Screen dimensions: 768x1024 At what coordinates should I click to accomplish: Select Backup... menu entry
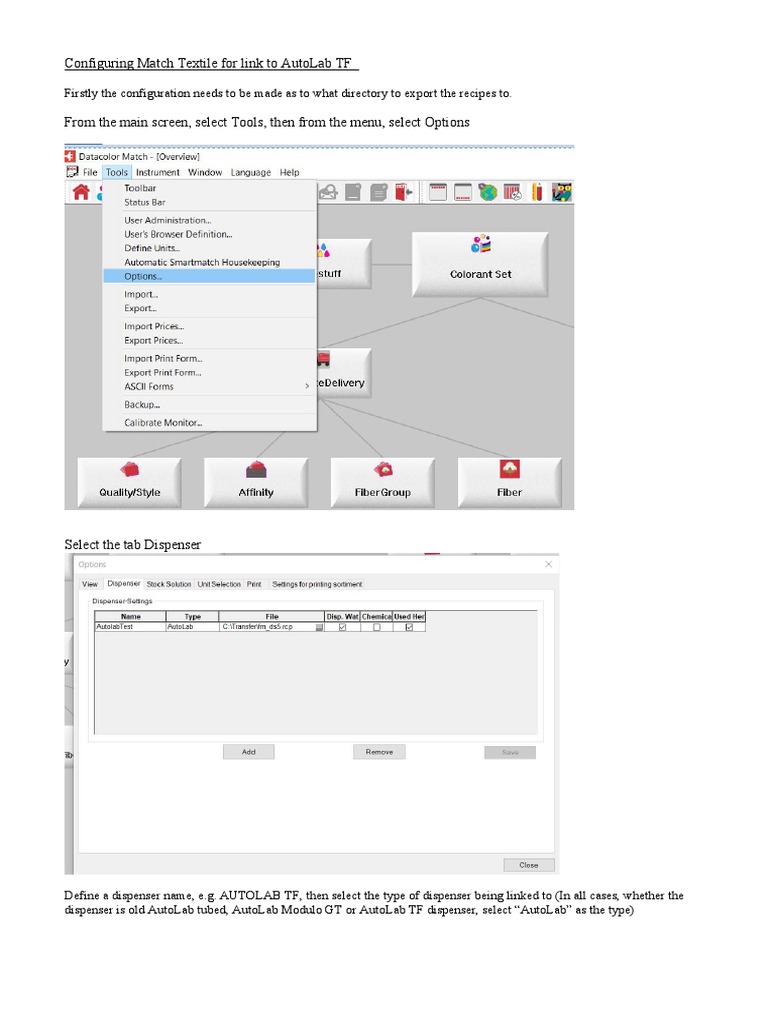click(209, 405)
